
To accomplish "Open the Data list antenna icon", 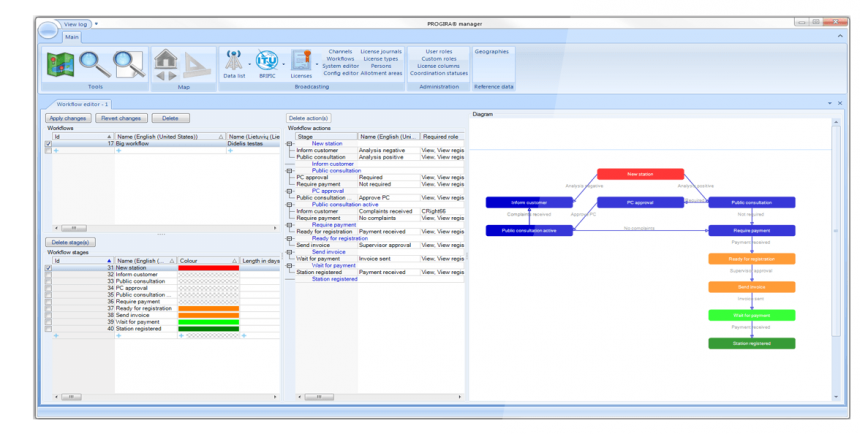I will point(234,60).
